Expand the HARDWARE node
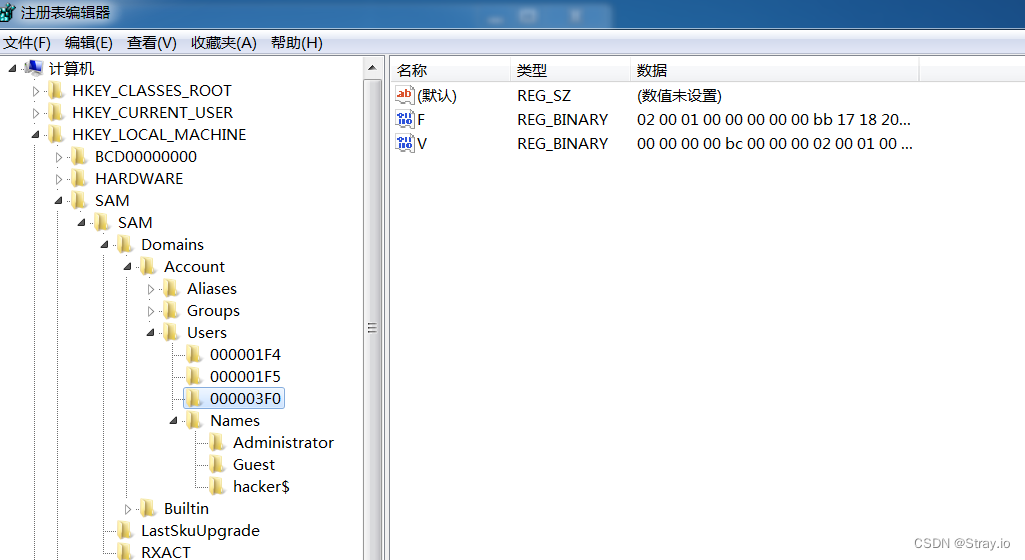Image resolution: width=1025 pixels, height=560 pixels. [x=59, y=179]
